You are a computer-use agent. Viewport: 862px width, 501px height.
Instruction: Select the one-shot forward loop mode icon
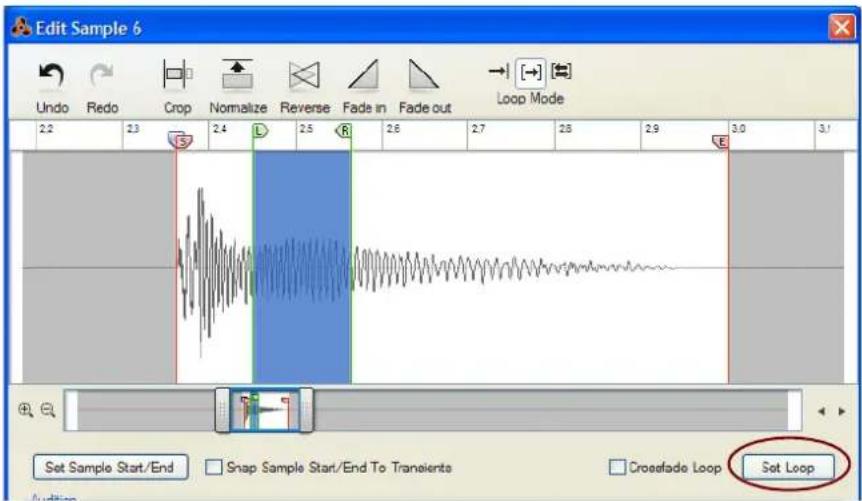point(499,71)
